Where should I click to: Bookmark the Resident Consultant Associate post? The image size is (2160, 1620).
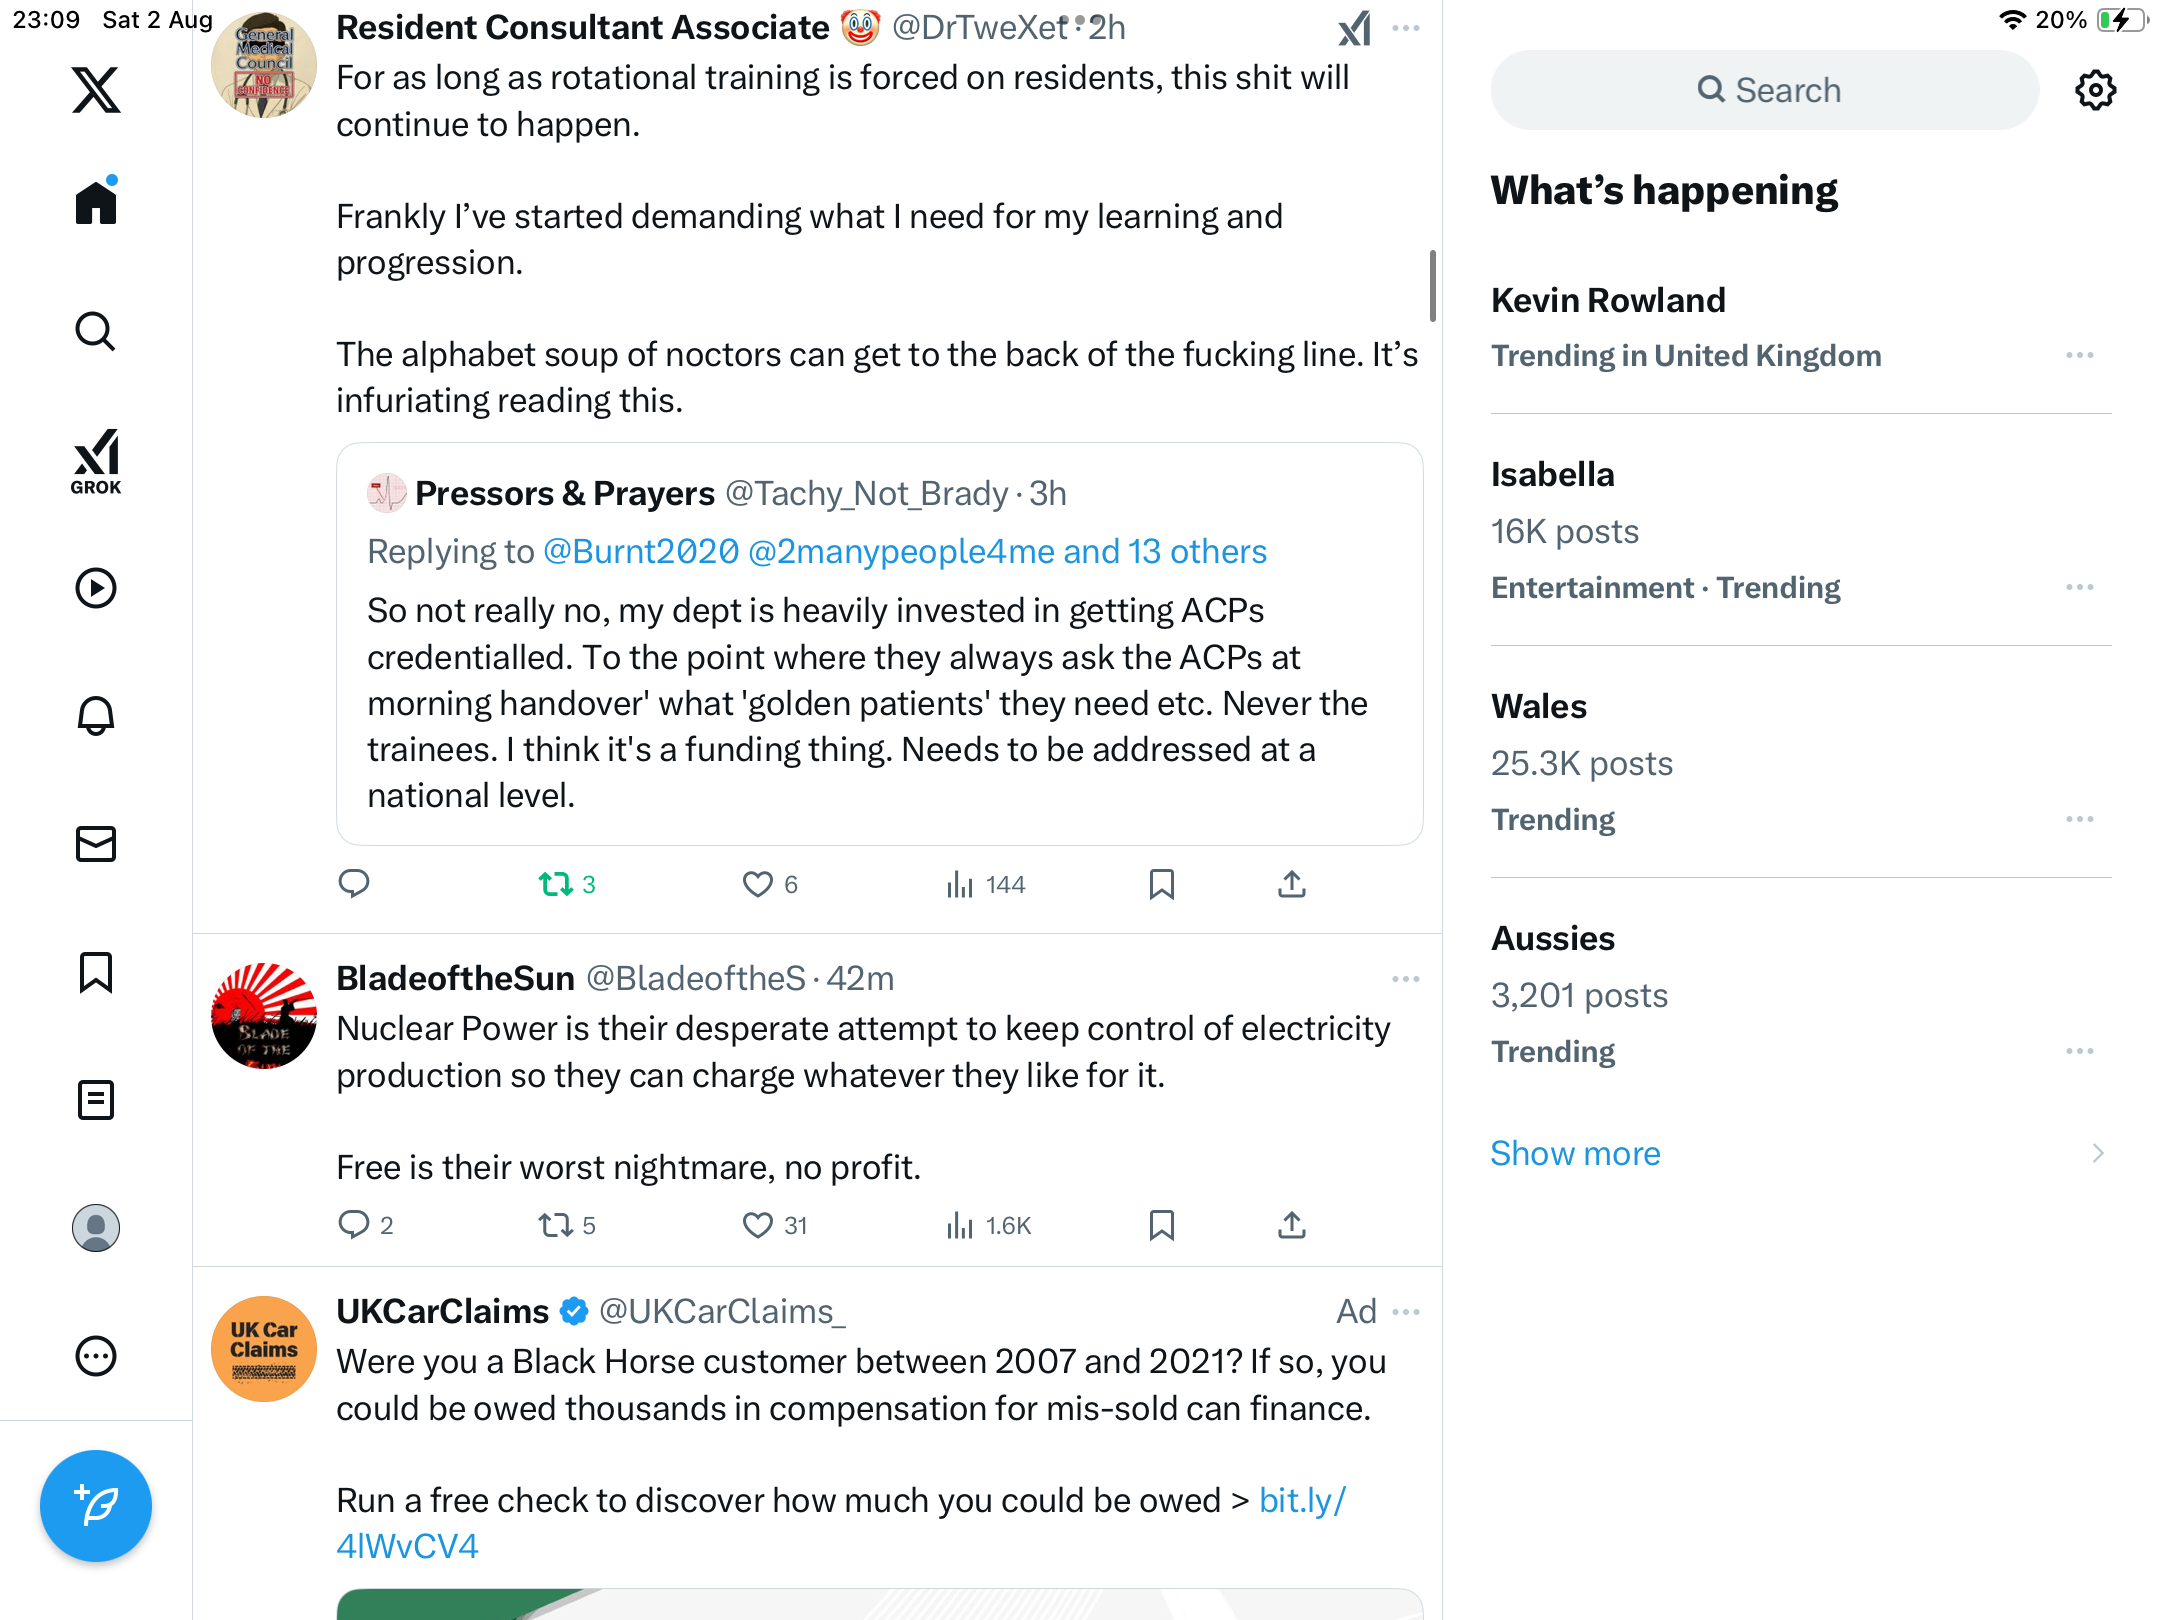click(1161, 884)
